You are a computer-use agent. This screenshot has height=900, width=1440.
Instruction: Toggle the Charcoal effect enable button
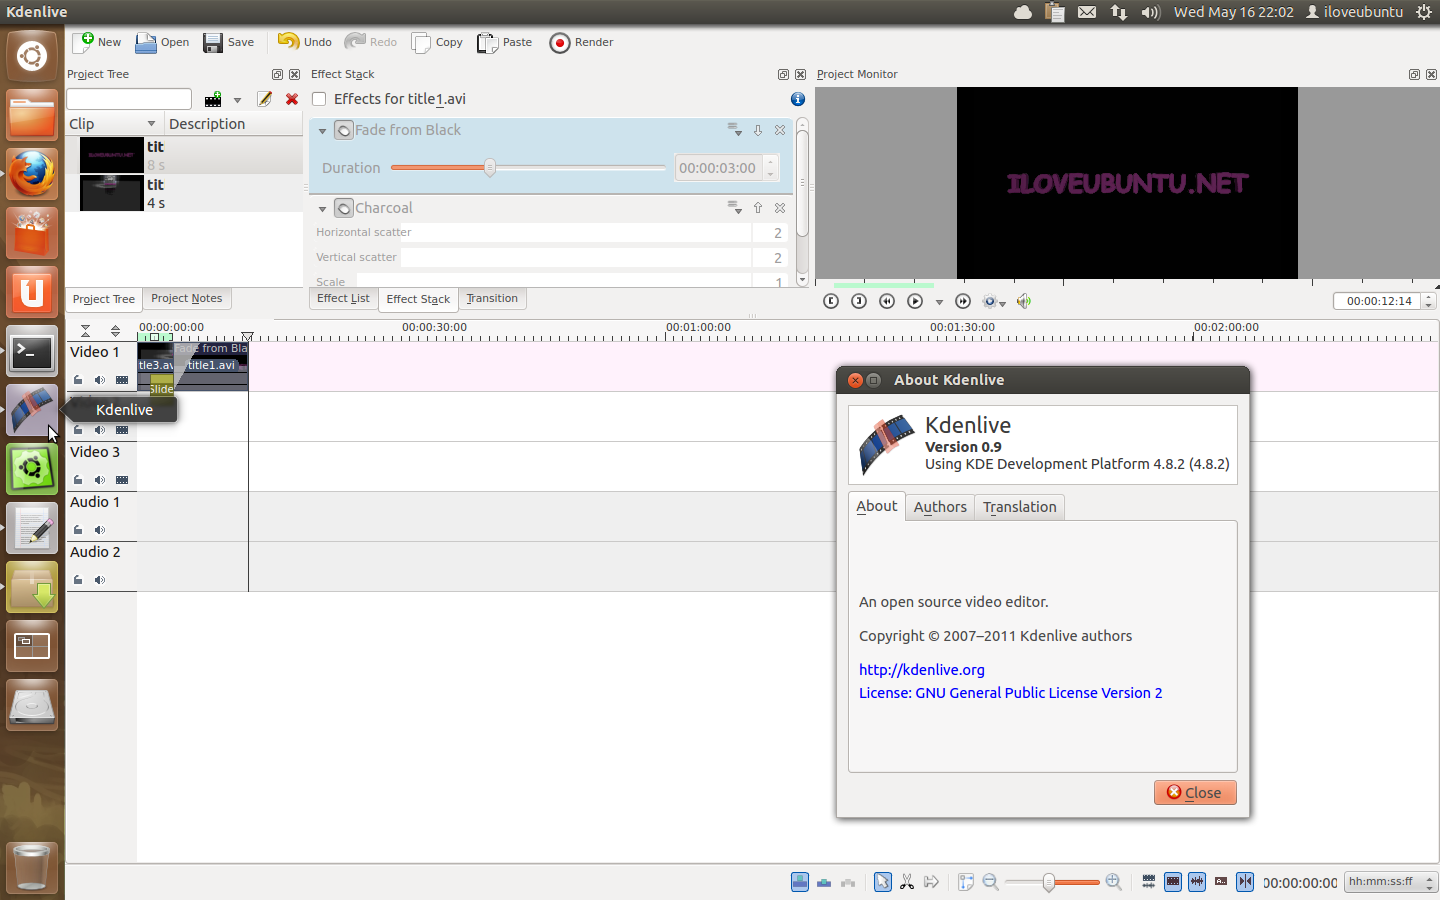(x=344, y=208)
